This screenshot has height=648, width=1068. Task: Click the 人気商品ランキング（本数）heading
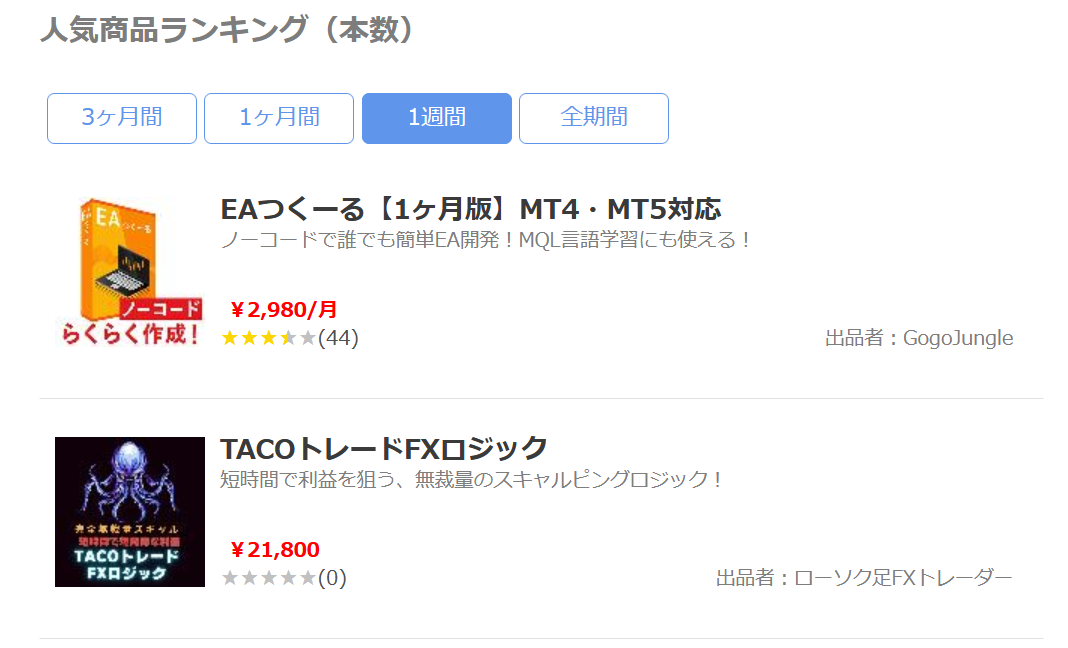click(x=227, y=30)
